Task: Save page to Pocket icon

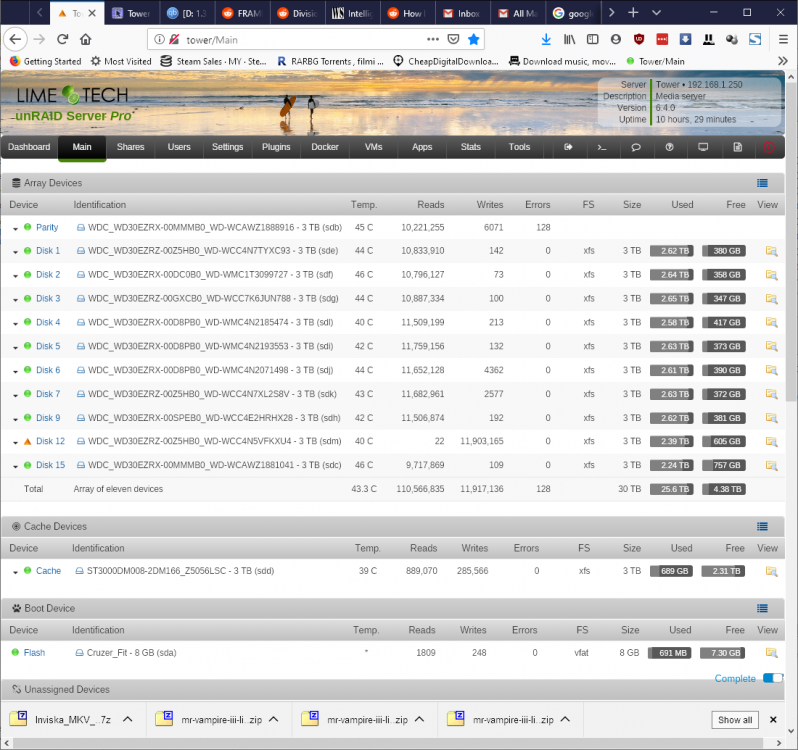Action: [453, 39]
